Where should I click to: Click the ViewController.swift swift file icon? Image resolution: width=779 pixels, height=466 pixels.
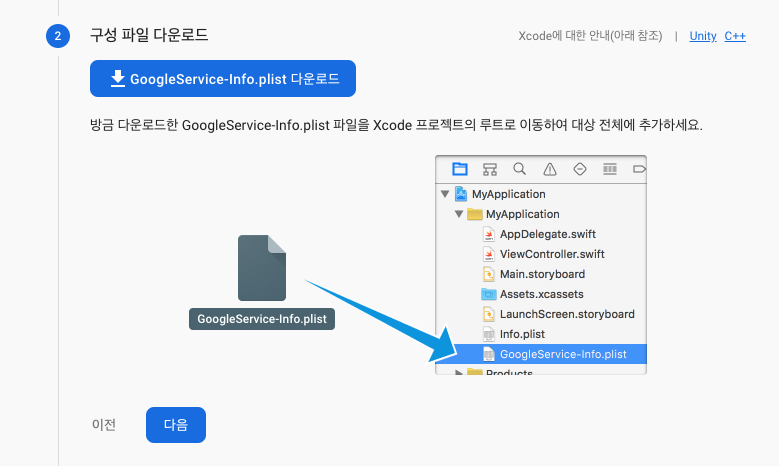pyautogui.click(x=489, y=254)
